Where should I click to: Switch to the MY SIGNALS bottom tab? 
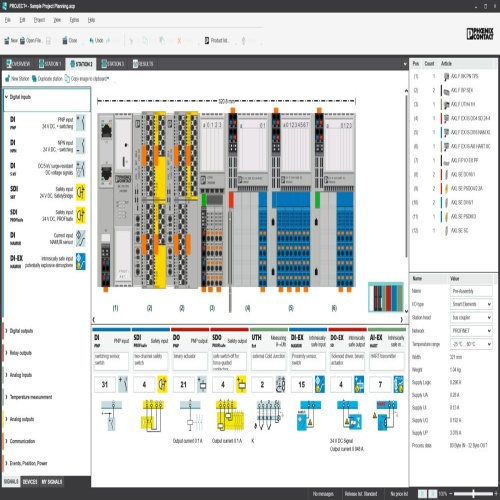[52, 482]
